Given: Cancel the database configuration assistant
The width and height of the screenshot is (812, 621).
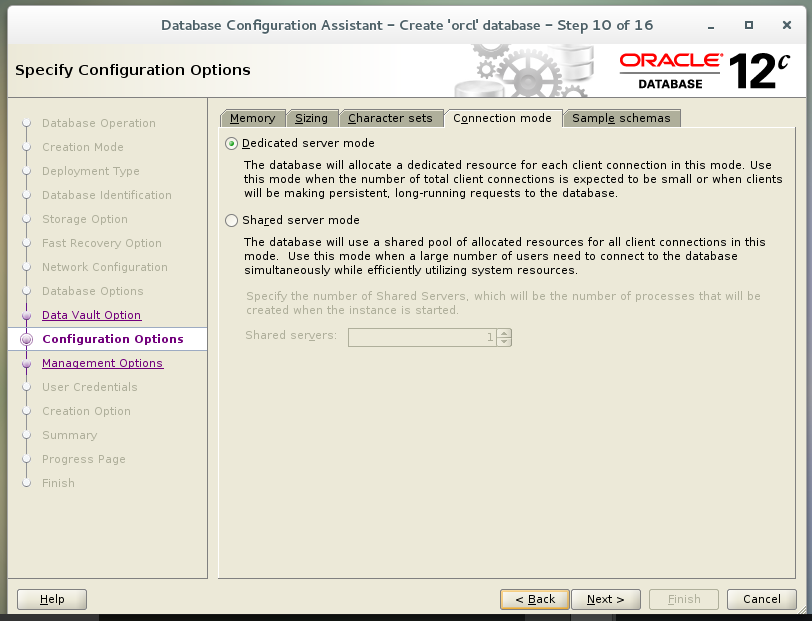Looking at the screenshot, I should (761, 599).
